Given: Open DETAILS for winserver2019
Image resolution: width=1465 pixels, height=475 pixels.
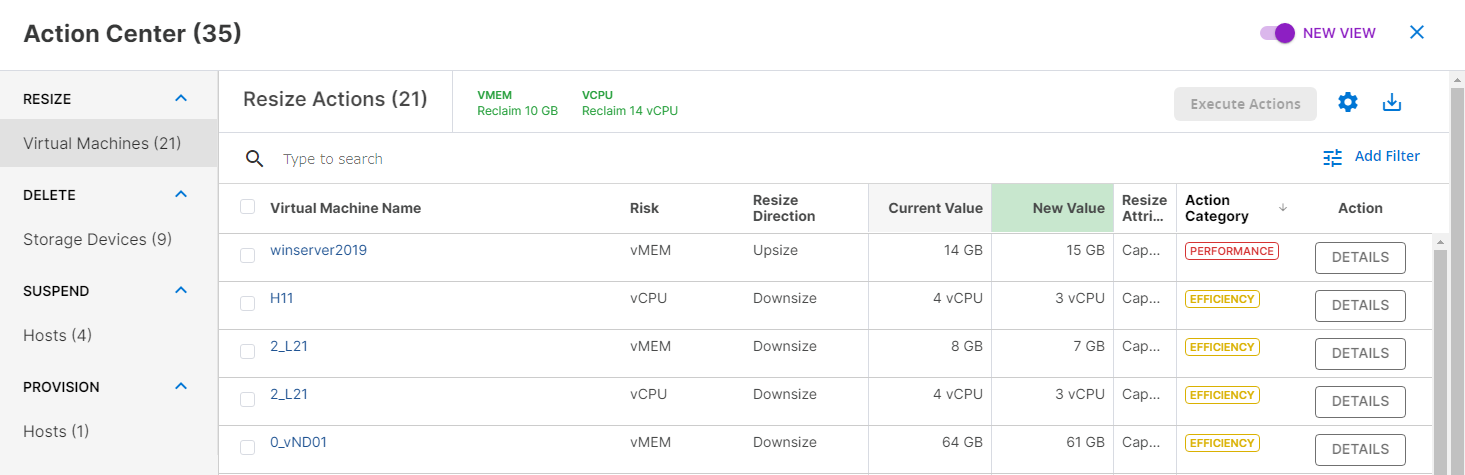Looking at the screenshot, I should (x=1360, y=257).
